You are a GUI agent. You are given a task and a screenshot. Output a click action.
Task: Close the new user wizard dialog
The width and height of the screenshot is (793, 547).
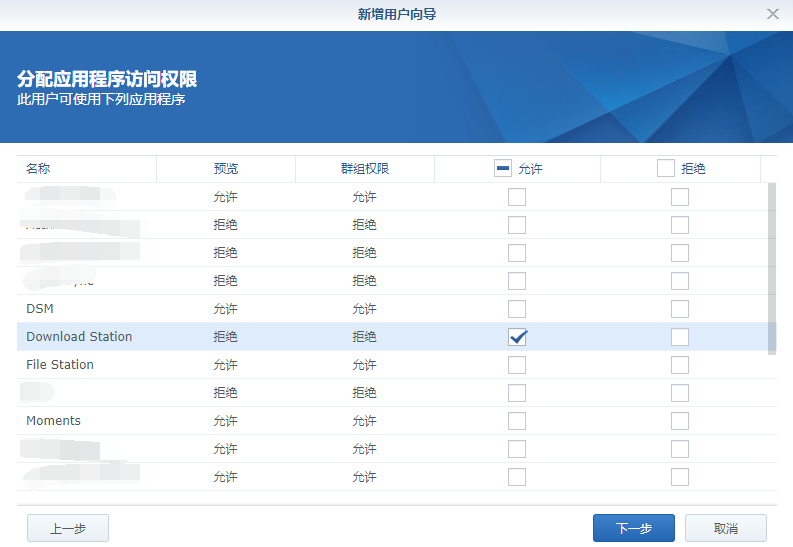(772, 14)
